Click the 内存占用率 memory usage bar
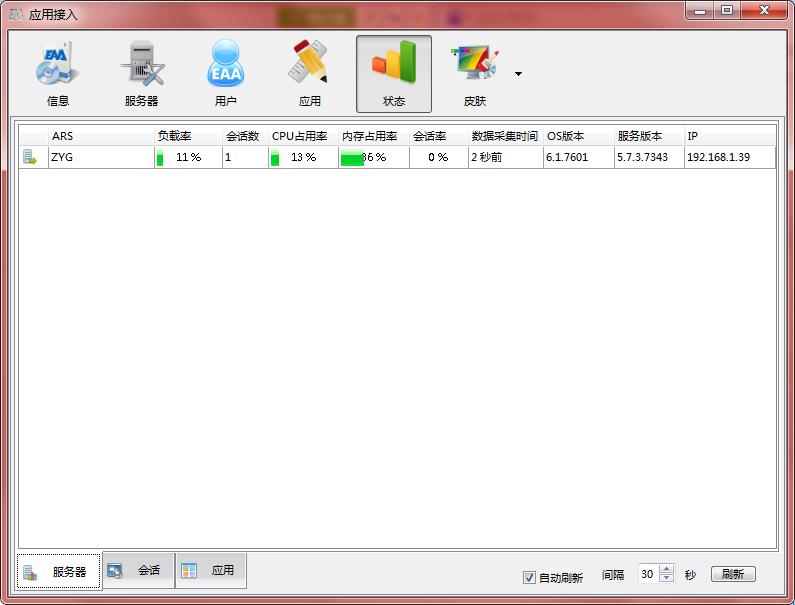 tap(353, 158)
